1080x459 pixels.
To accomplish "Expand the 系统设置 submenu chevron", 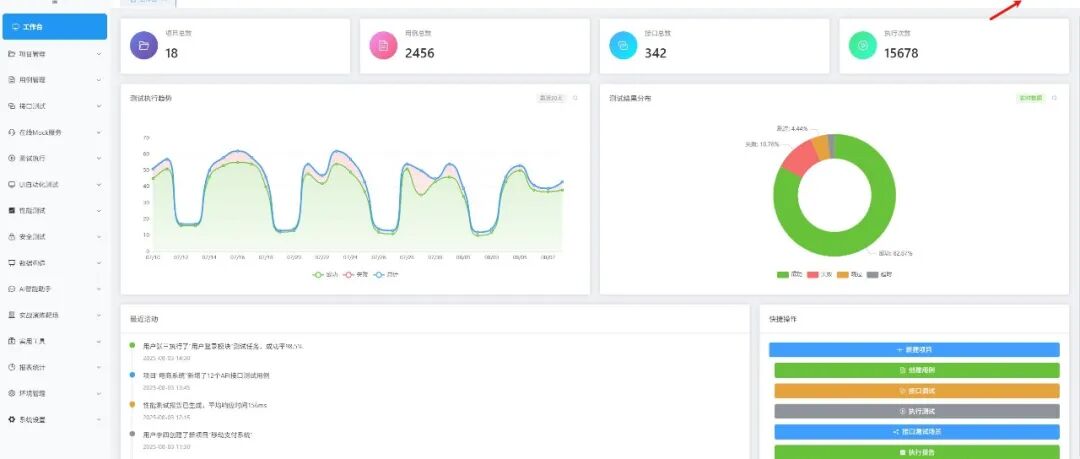I will pyautogui.click(x=99, y=419).
